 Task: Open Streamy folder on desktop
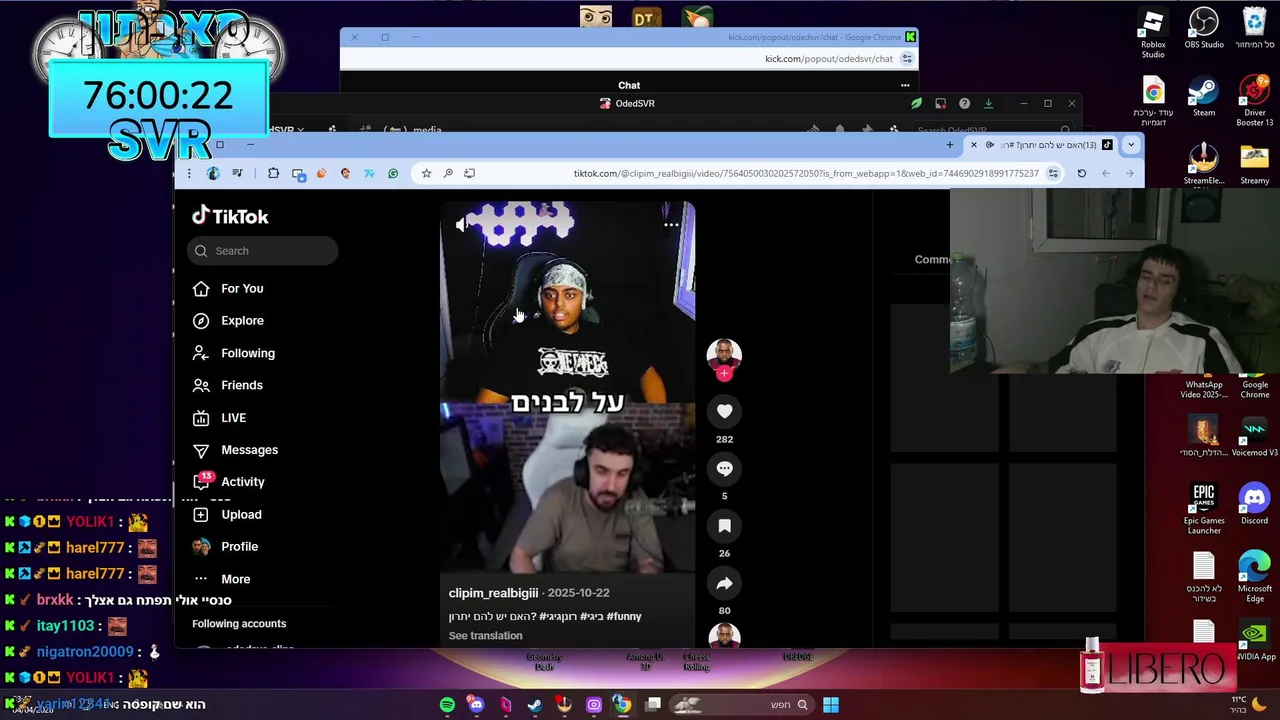point(1255,165)
